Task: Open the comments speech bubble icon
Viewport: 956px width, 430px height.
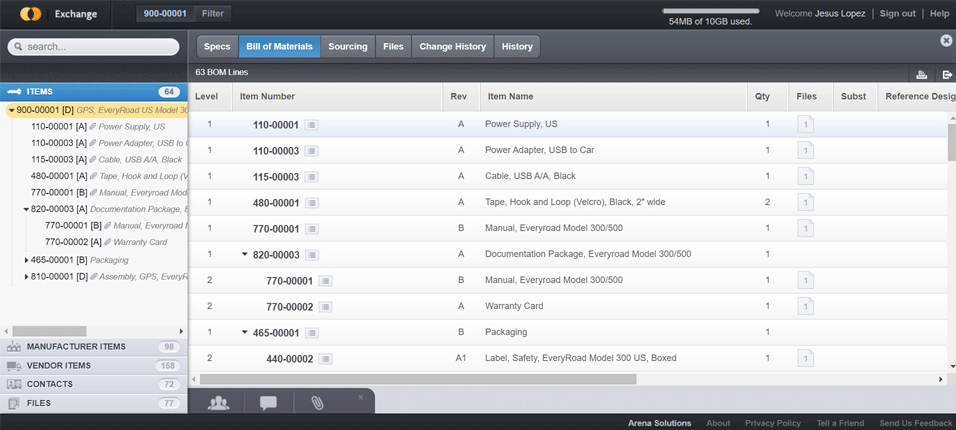Action: pyautogui.click(x=268, y=403)
